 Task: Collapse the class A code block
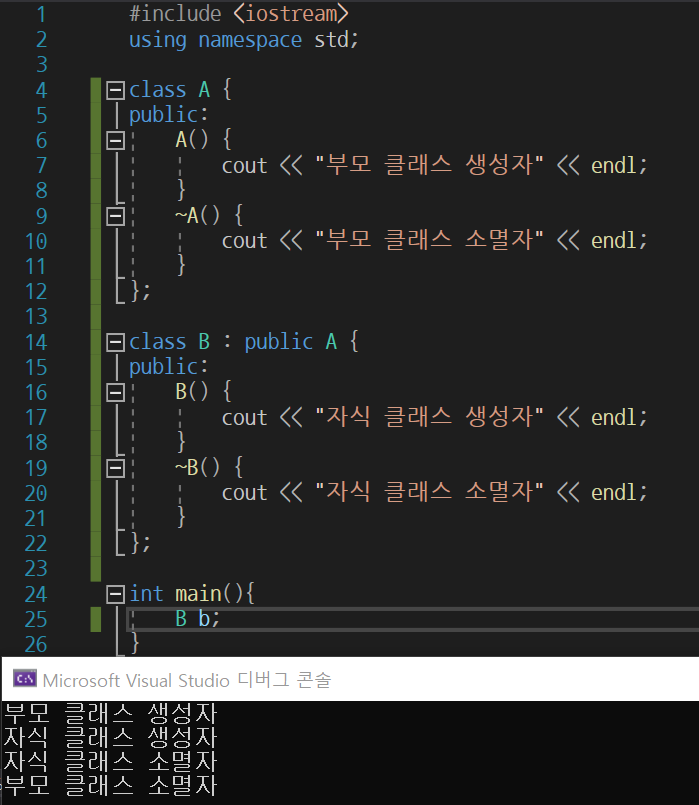[115, 90]
